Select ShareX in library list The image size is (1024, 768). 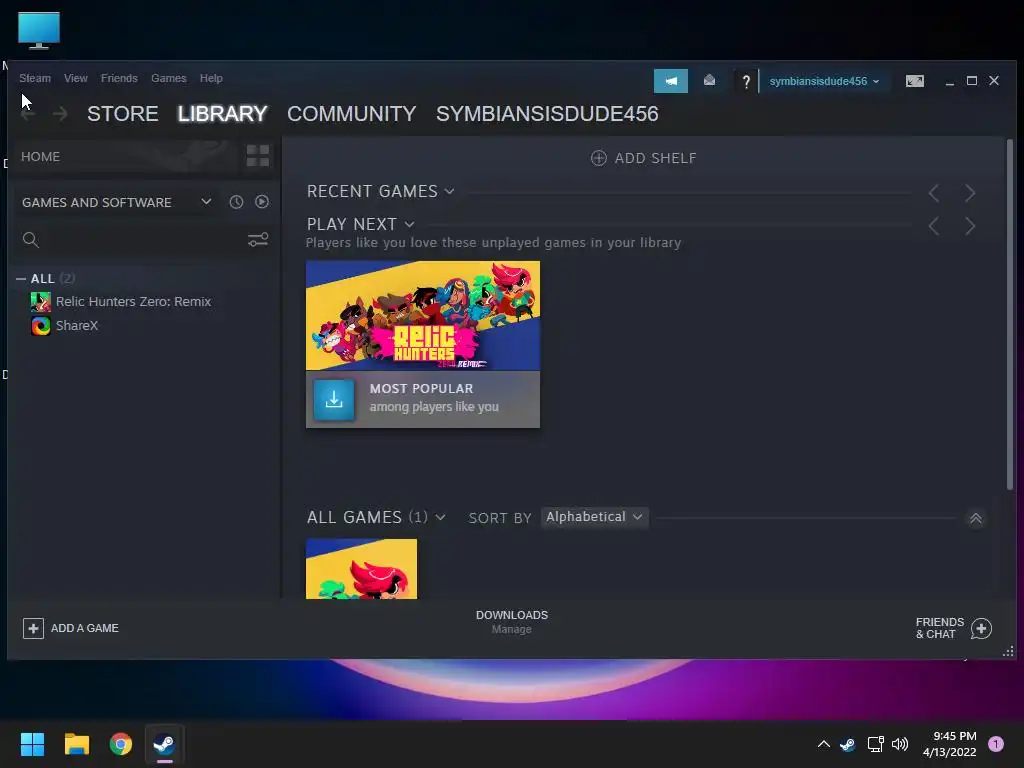click(x=77, y=325)
